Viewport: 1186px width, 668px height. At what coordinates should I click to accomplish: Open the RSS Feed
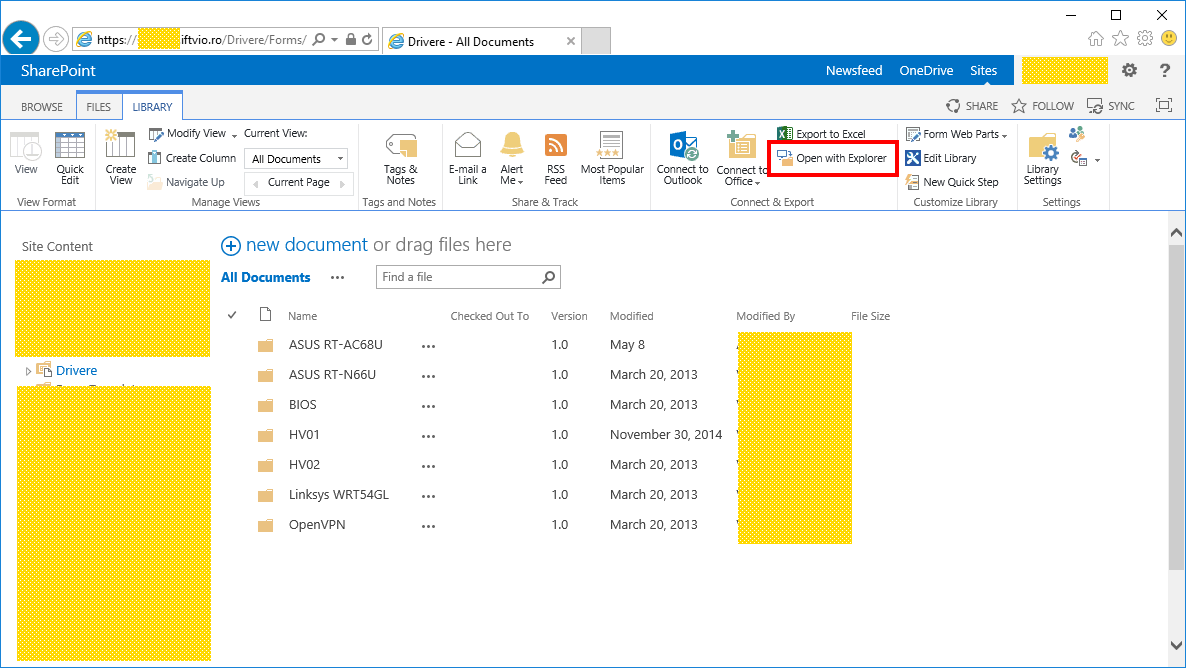click(556, 157)
